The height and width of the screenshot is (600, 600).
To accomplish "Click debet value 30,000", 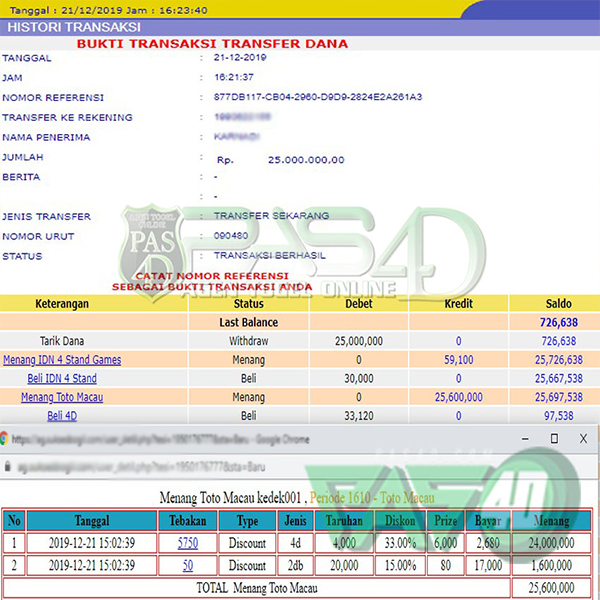I will pyautogui.click(x=359, y=378).
